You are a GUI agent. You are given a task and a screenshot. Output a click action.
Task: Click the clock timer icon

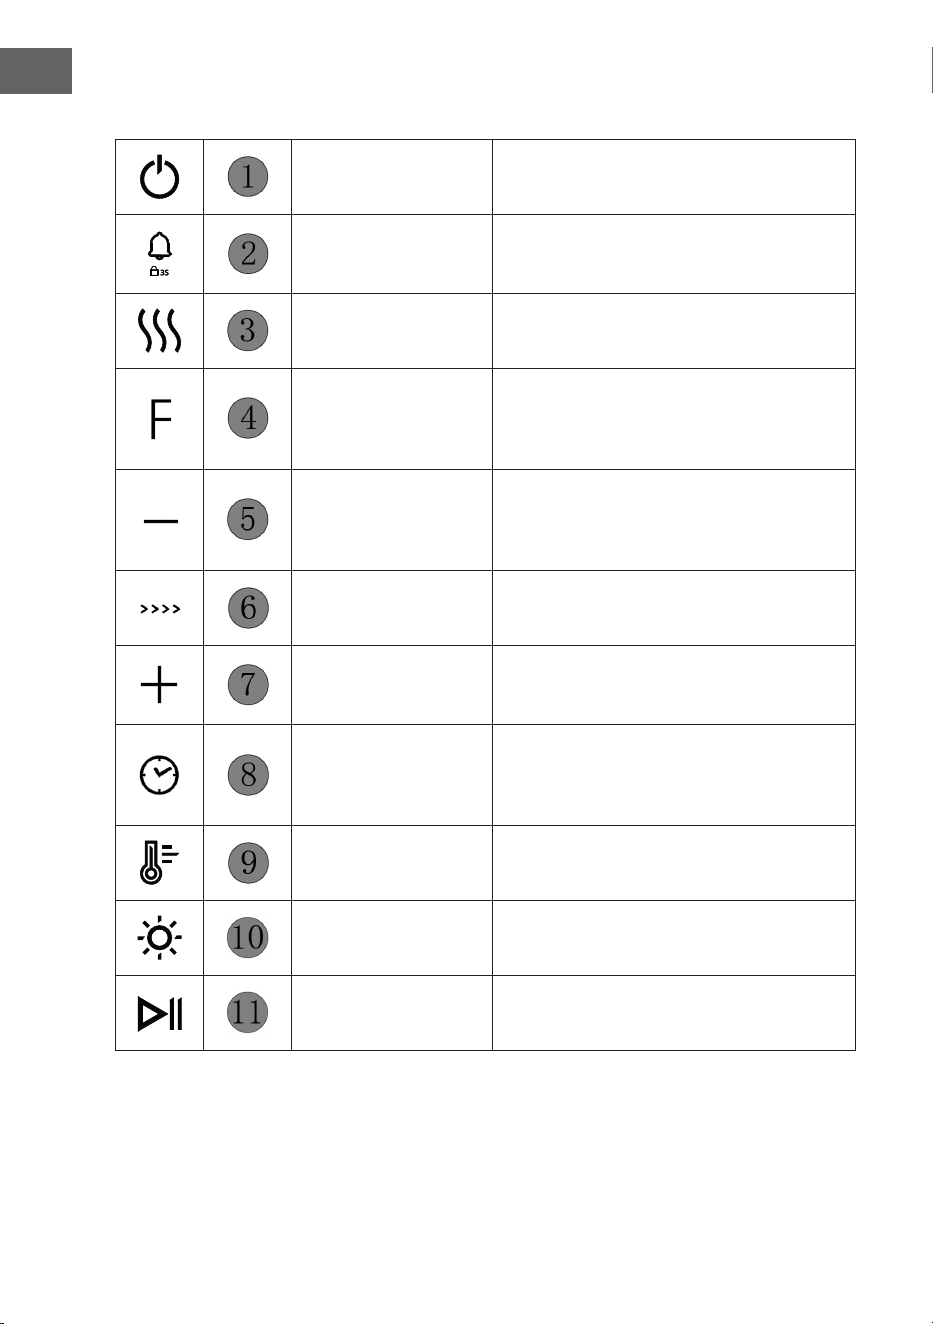pos(160,775)
